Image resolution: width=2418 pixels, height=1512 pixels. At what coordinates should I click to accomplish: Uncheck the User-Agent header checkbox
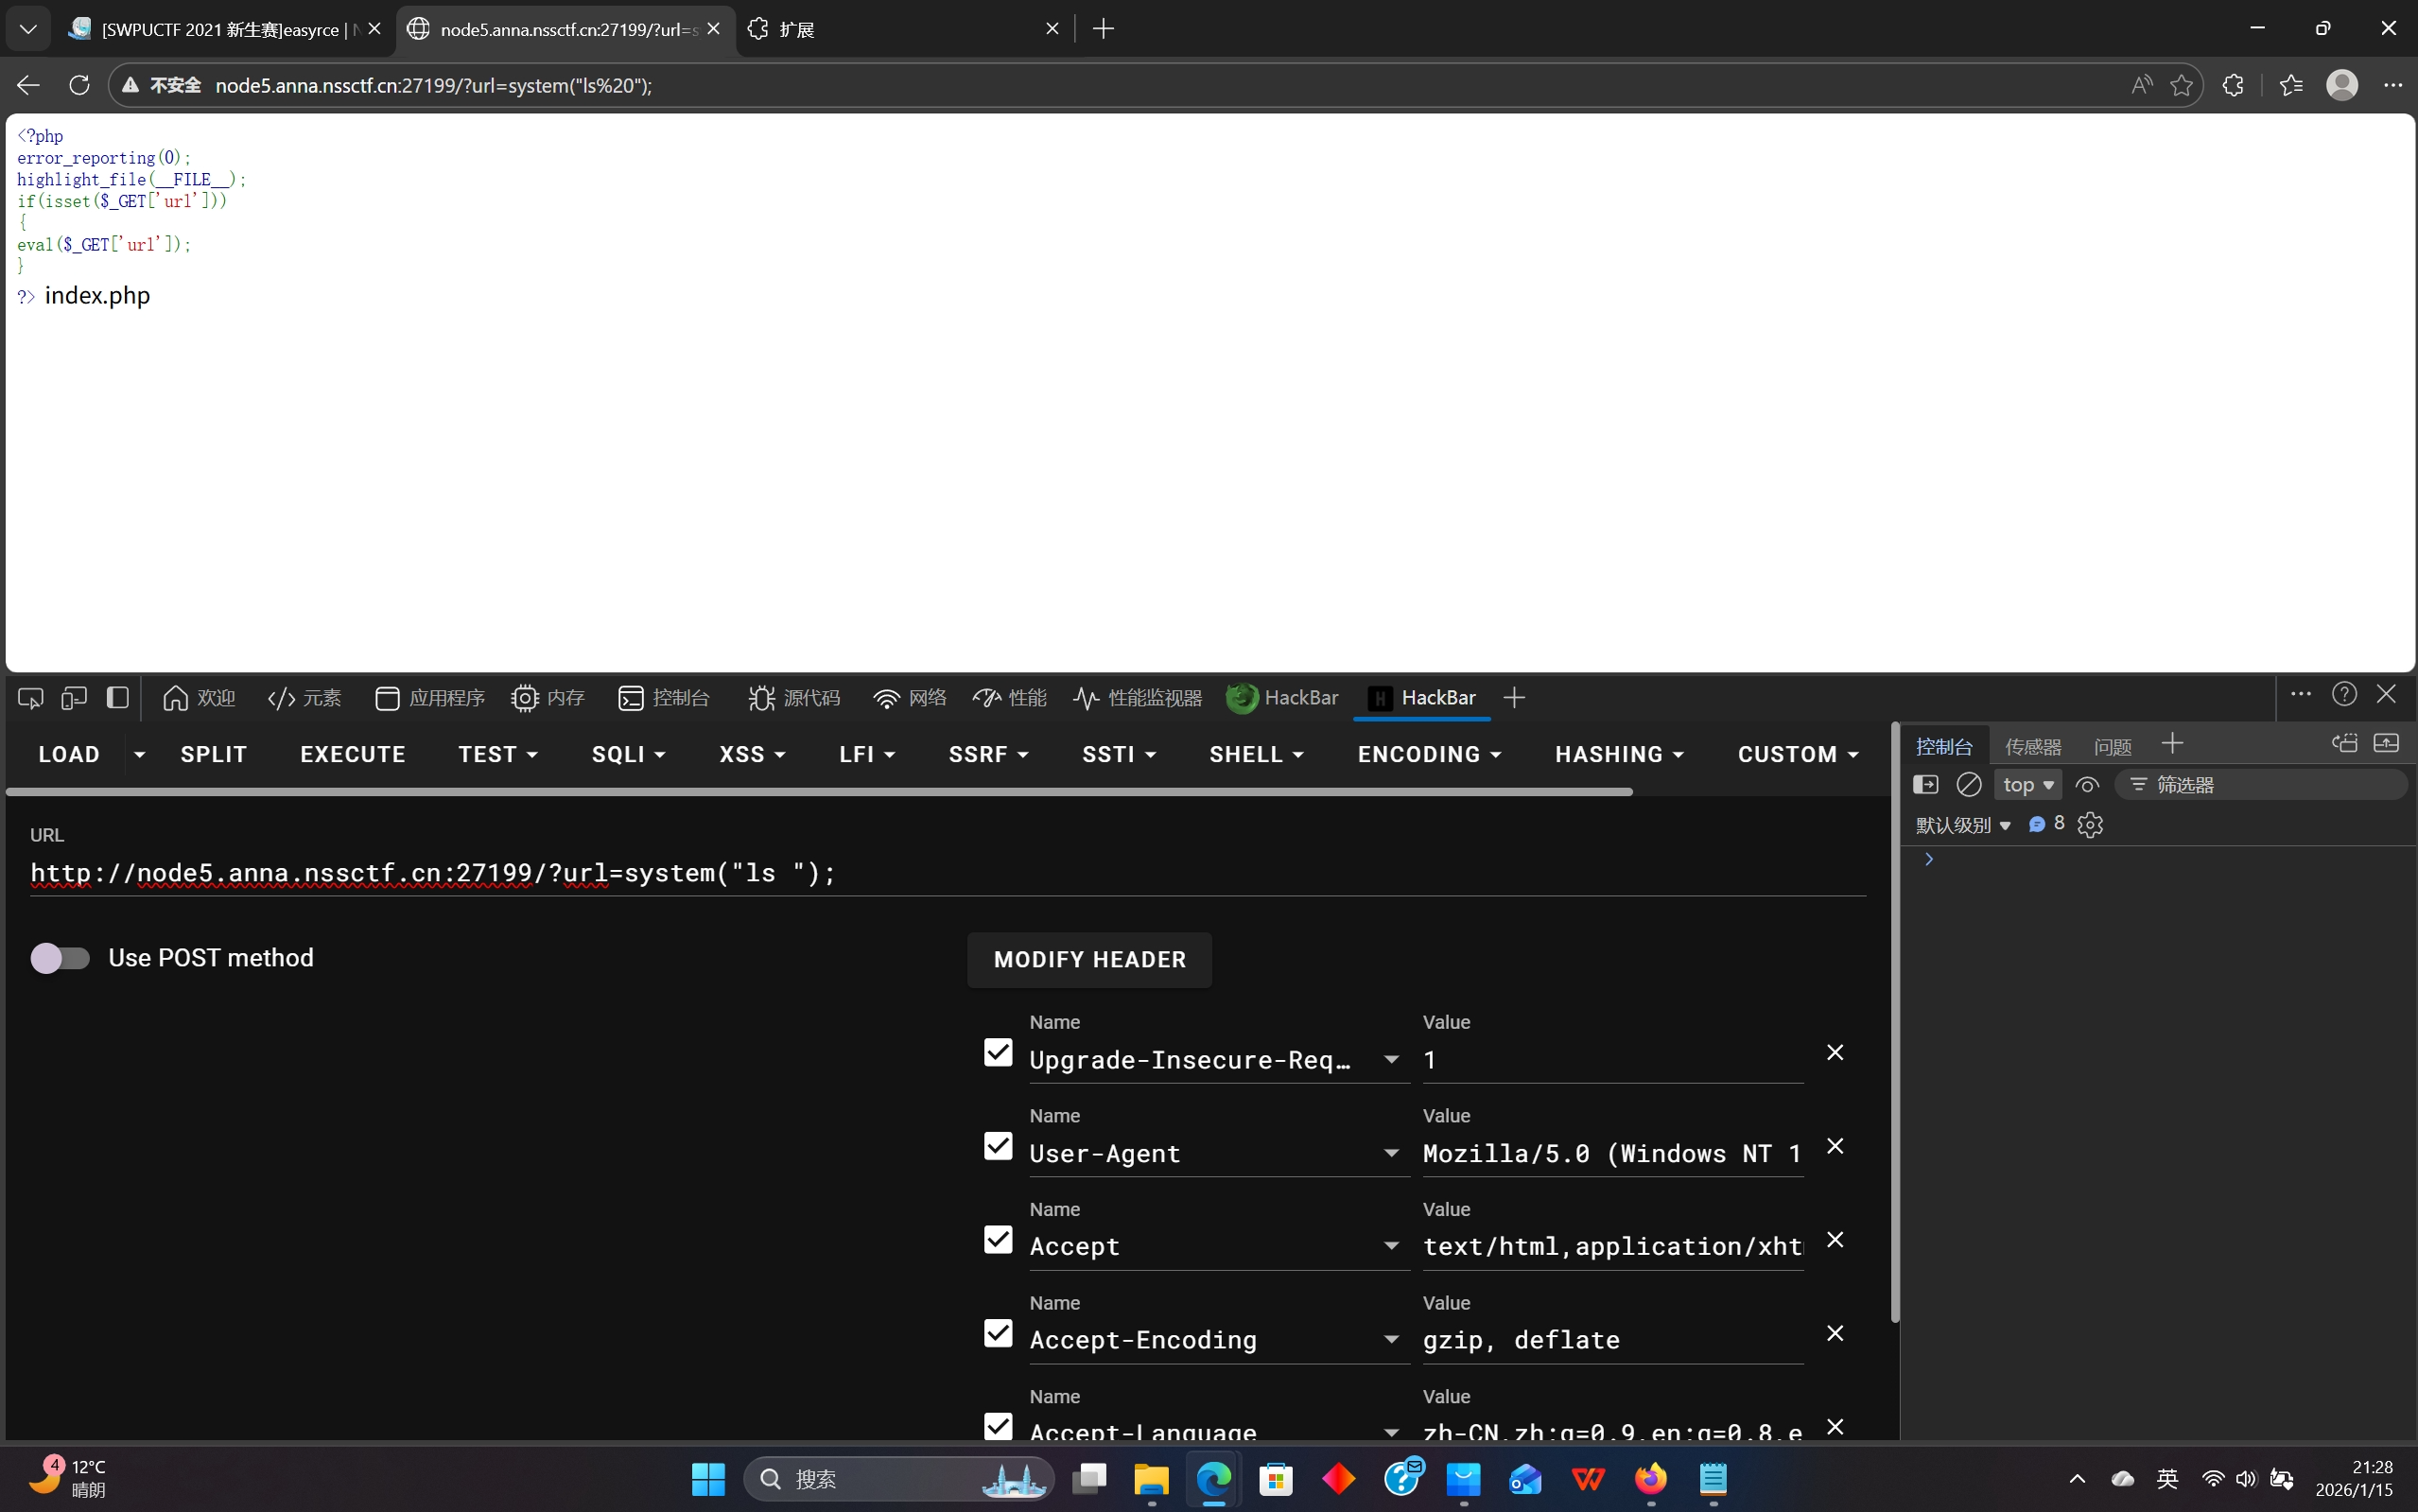click(x=997, y=1146)
